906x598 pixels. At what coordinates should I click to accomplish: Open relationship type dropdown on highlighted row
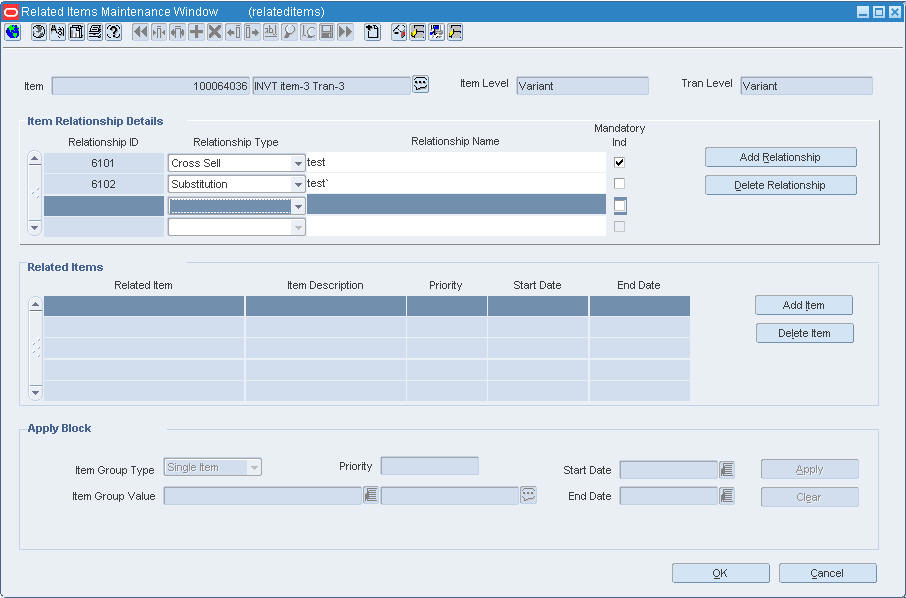[x=298, y=206]
